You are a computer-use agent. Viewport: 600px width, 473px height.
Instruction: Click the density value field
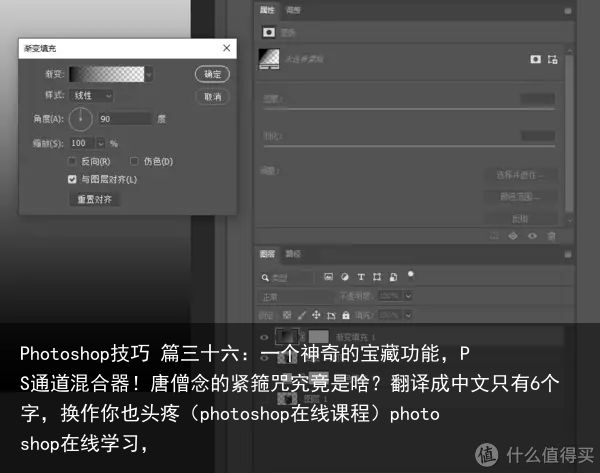point(538,99)
